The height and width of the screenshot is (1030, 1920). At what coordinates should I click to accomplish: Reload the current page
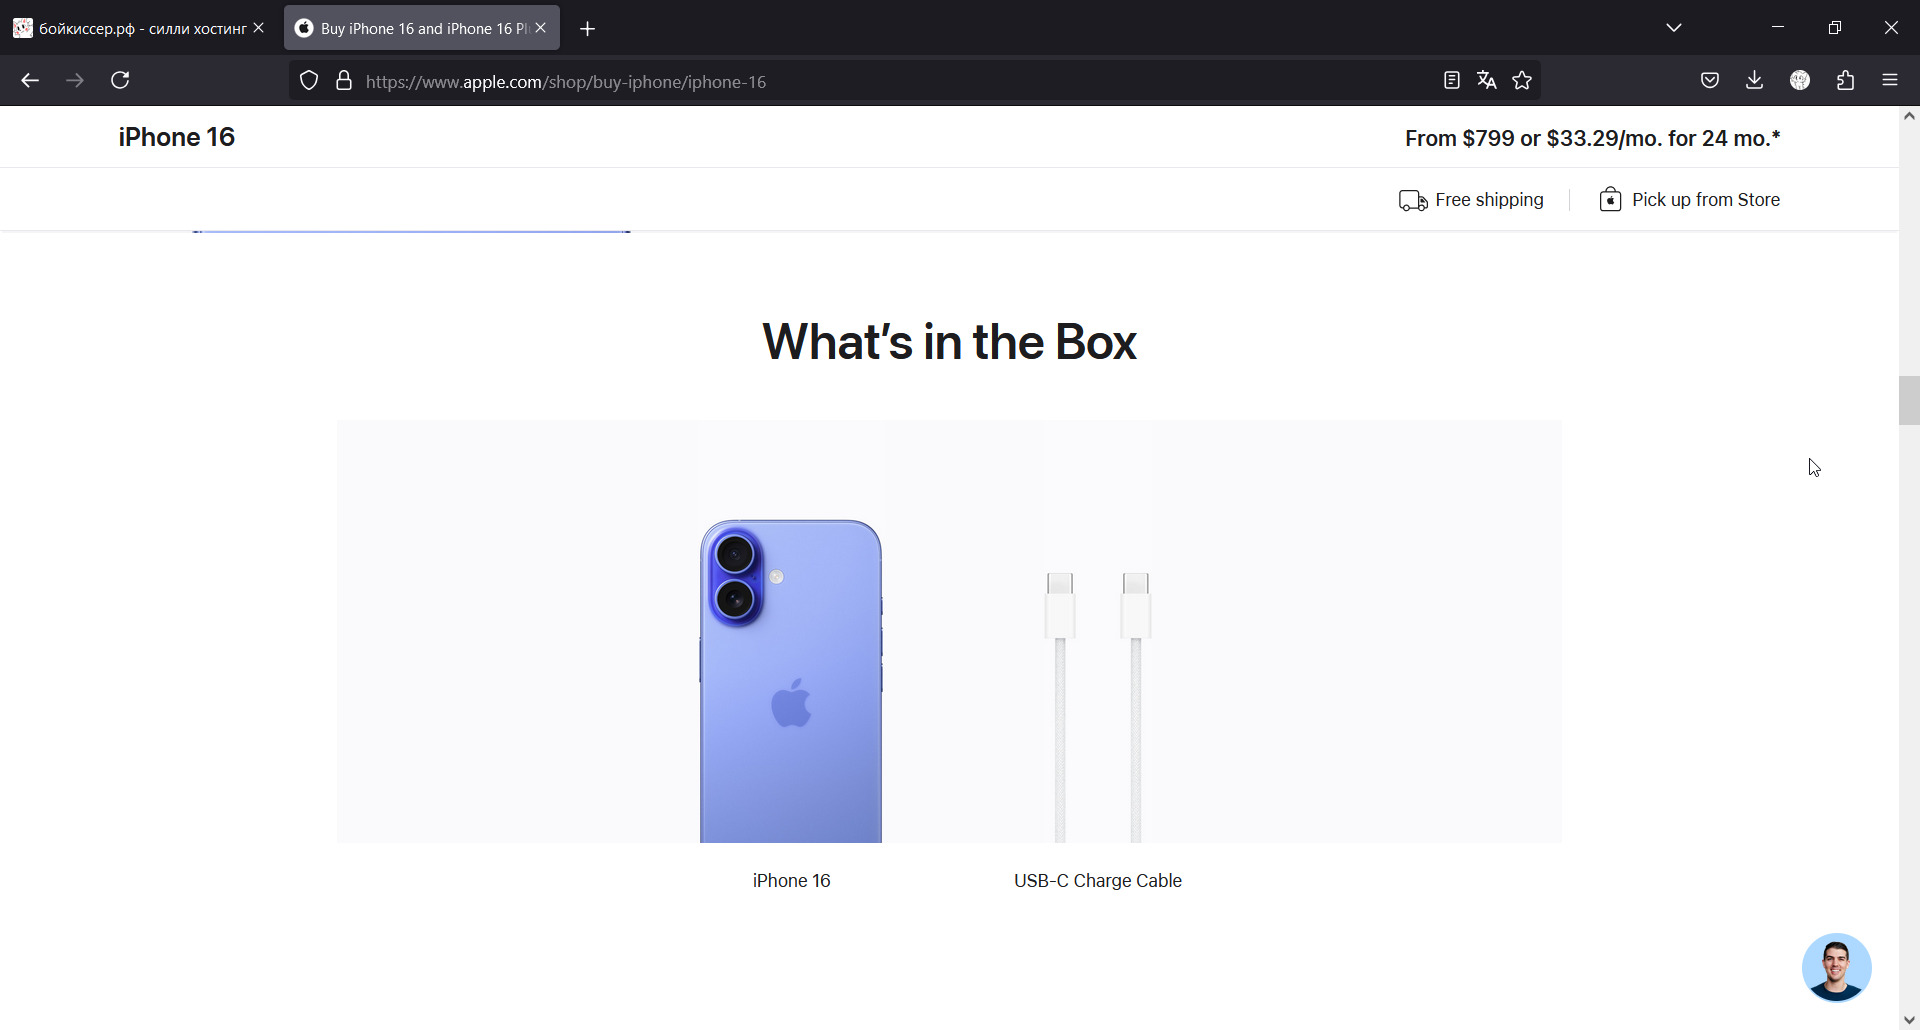(120, 80)
